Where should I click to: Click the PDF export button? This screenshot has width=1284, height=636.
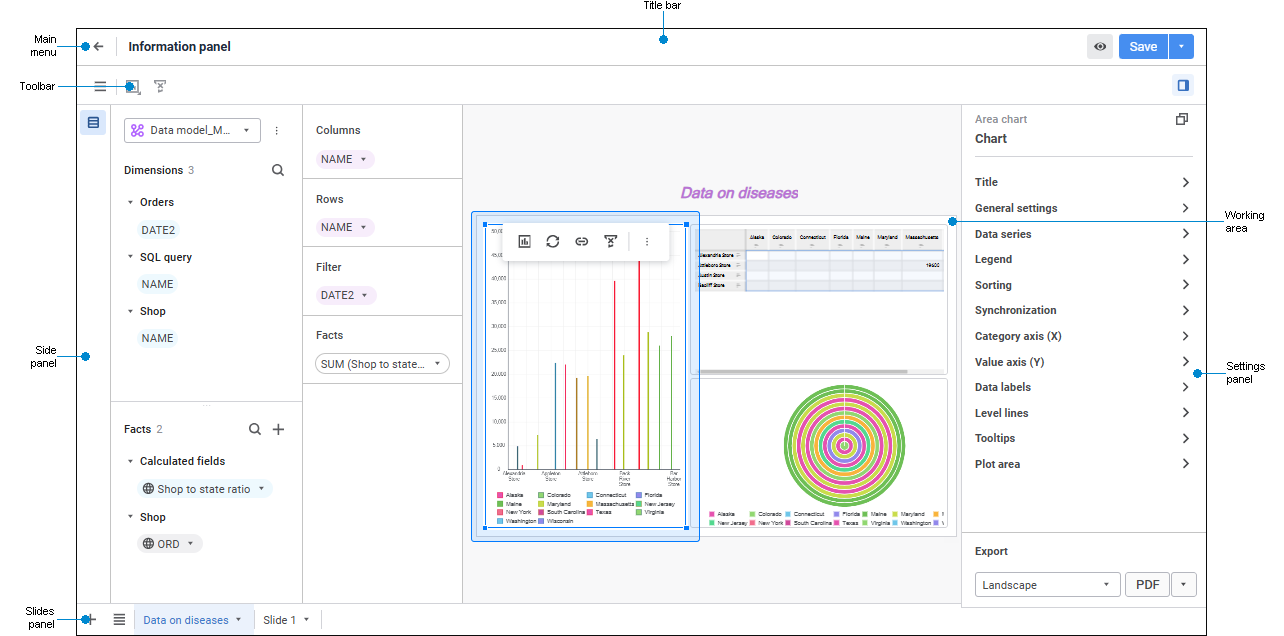pyautogui.click(x=1147, y=585)
